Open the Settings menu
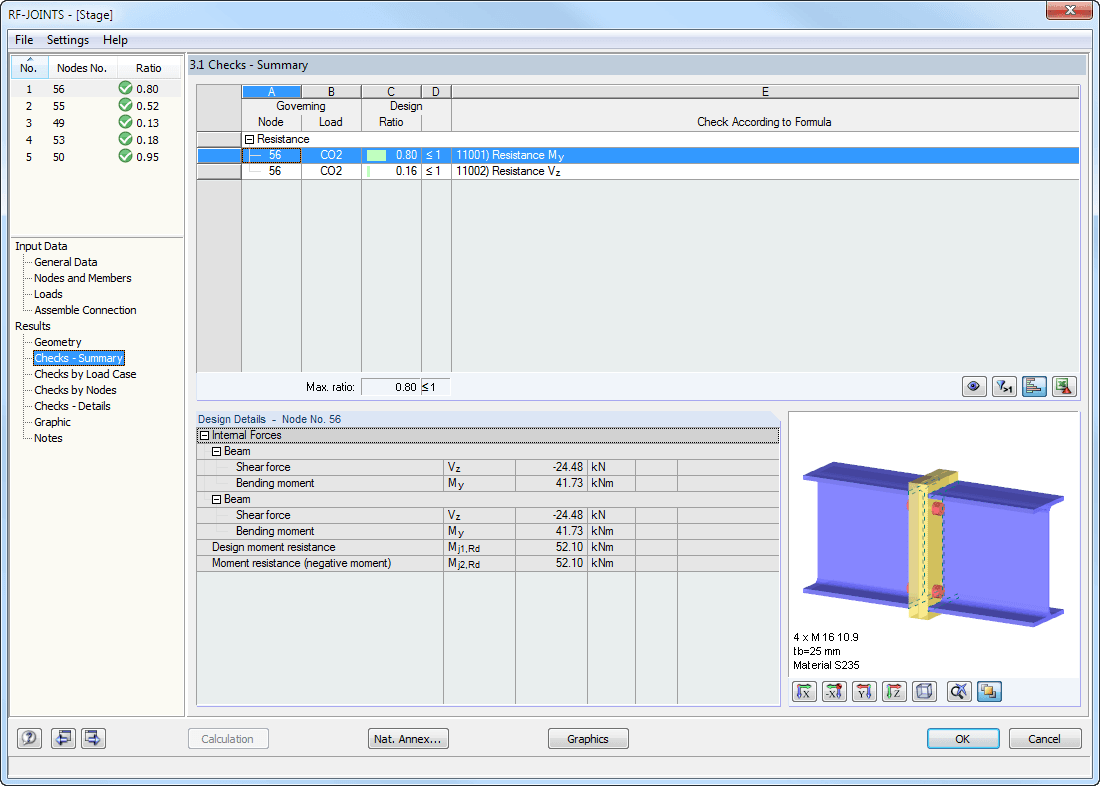 (67, 40)
